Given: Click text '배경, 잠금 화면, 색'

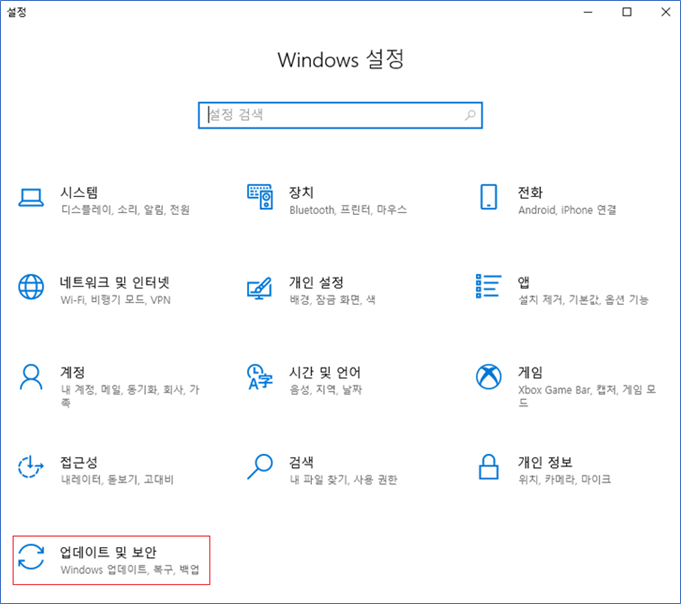Looking at the screenshot, I should click(x=332, y=300).
